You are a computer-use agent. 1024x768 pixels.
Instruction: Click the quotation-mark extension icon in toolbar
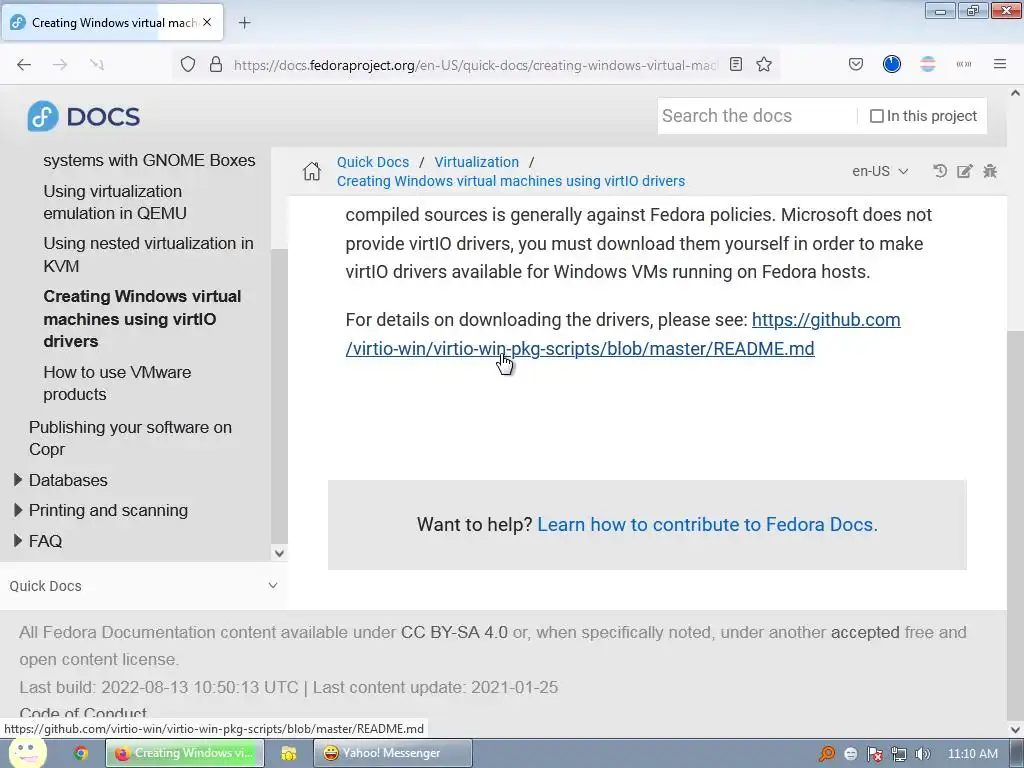point(964,65)
